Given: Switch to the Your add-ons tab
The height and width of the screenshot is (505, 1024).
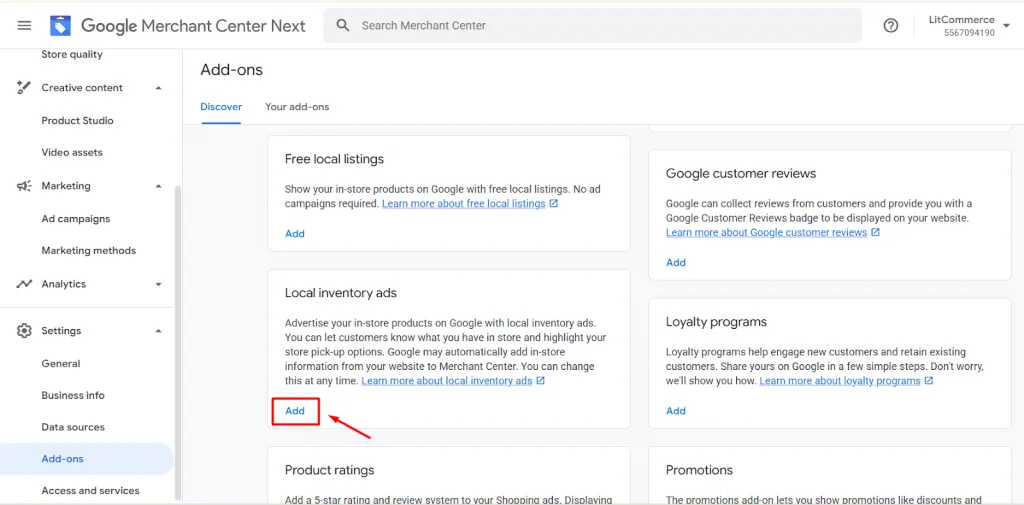Looking at the screenshot, I should click(297, 106).
